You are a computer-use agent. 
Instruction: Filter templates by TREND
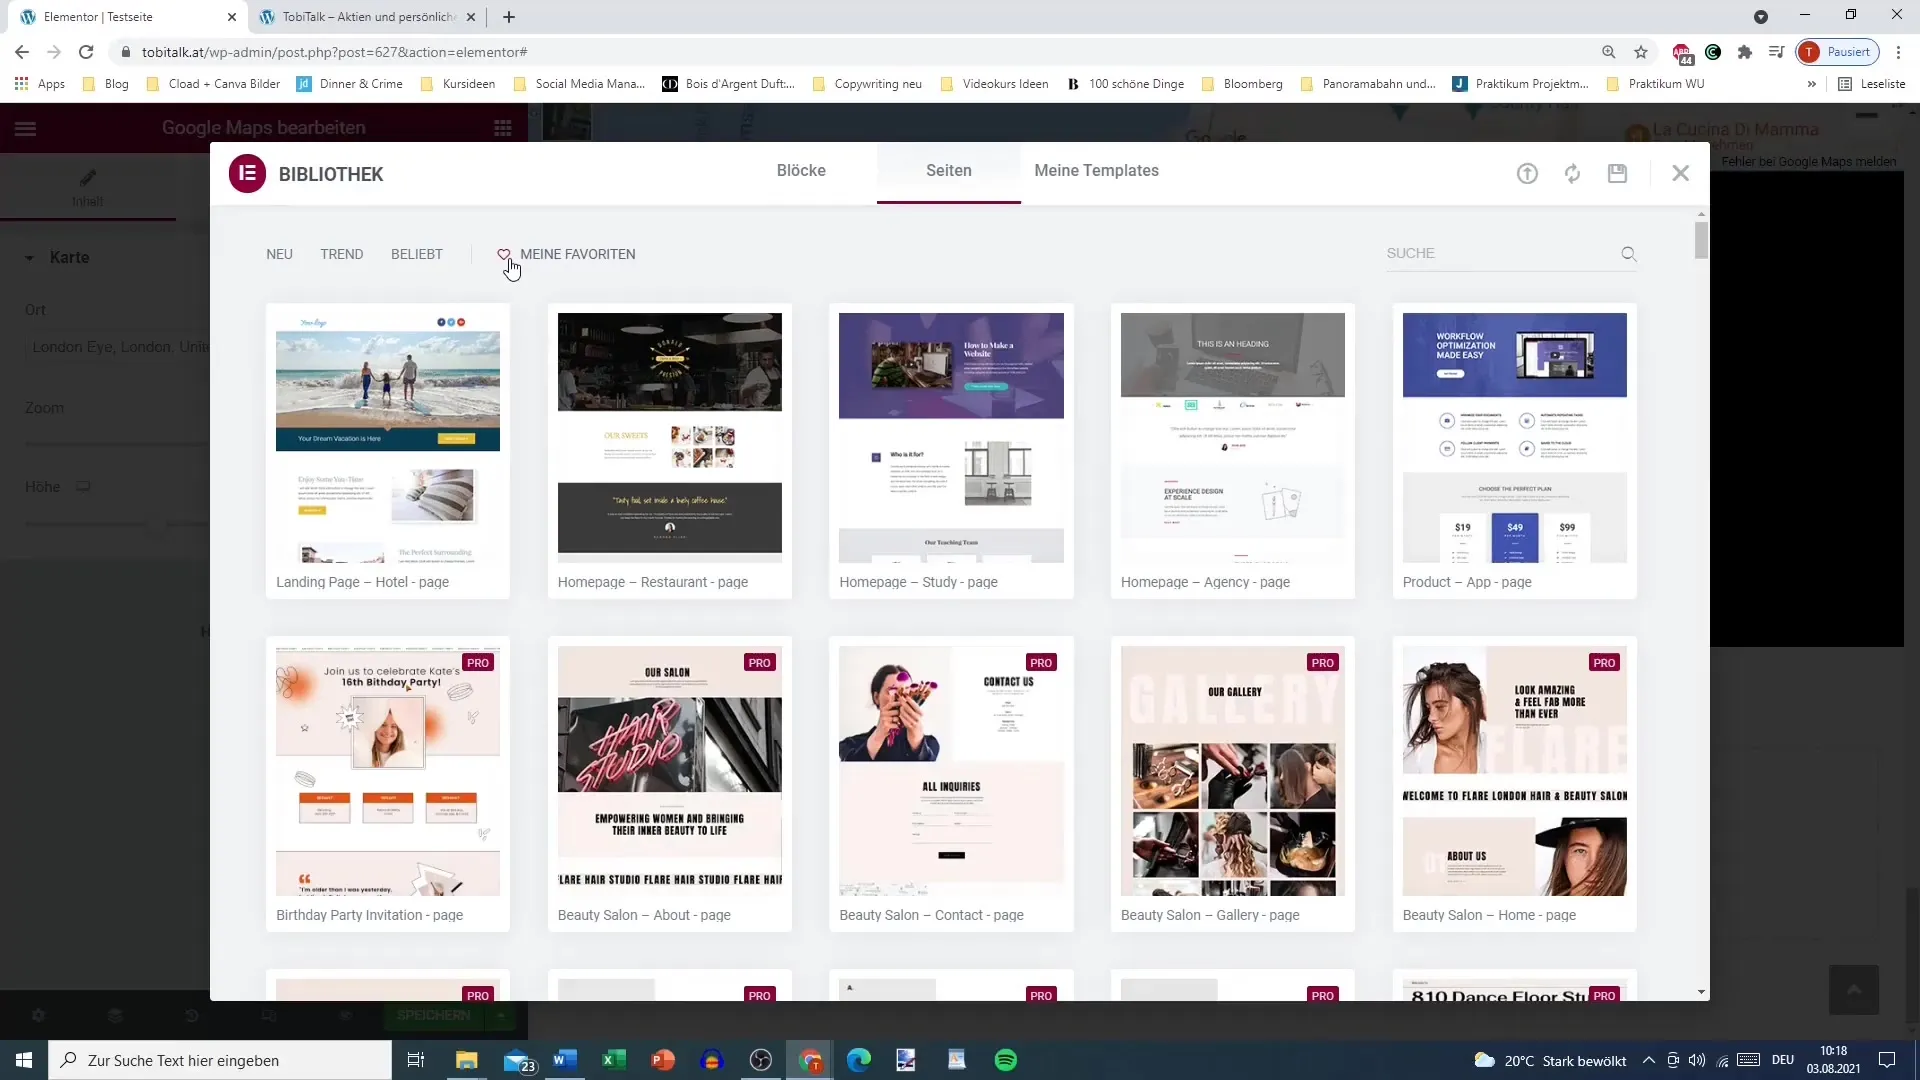341,254
